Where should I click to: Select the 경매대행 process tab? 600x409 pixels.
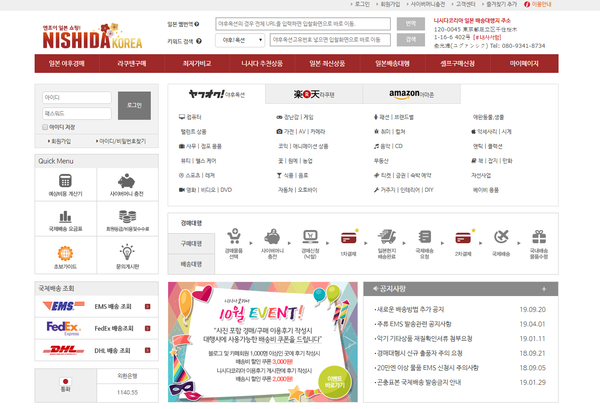point(191,223)
